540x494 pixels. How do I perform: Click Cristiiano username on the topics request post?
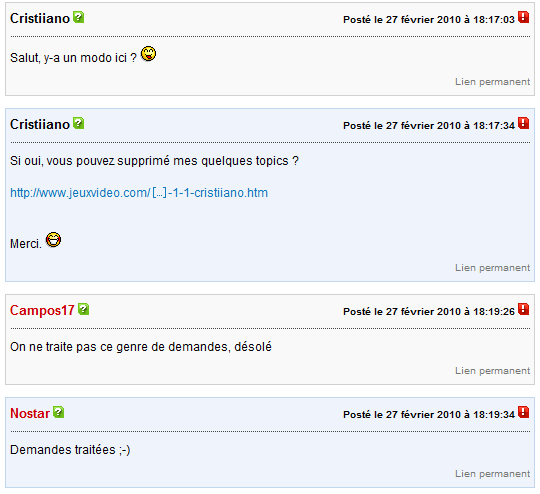pos(40,124)
